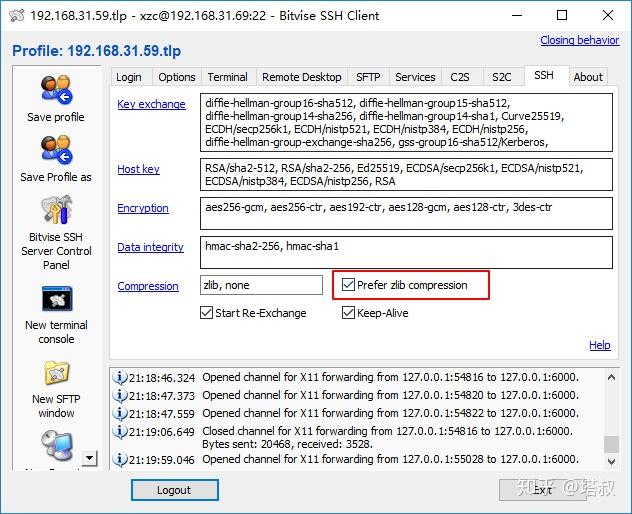Click the Closing behavior link
This screenshot has width=632, height=514.
click(580, 40)
